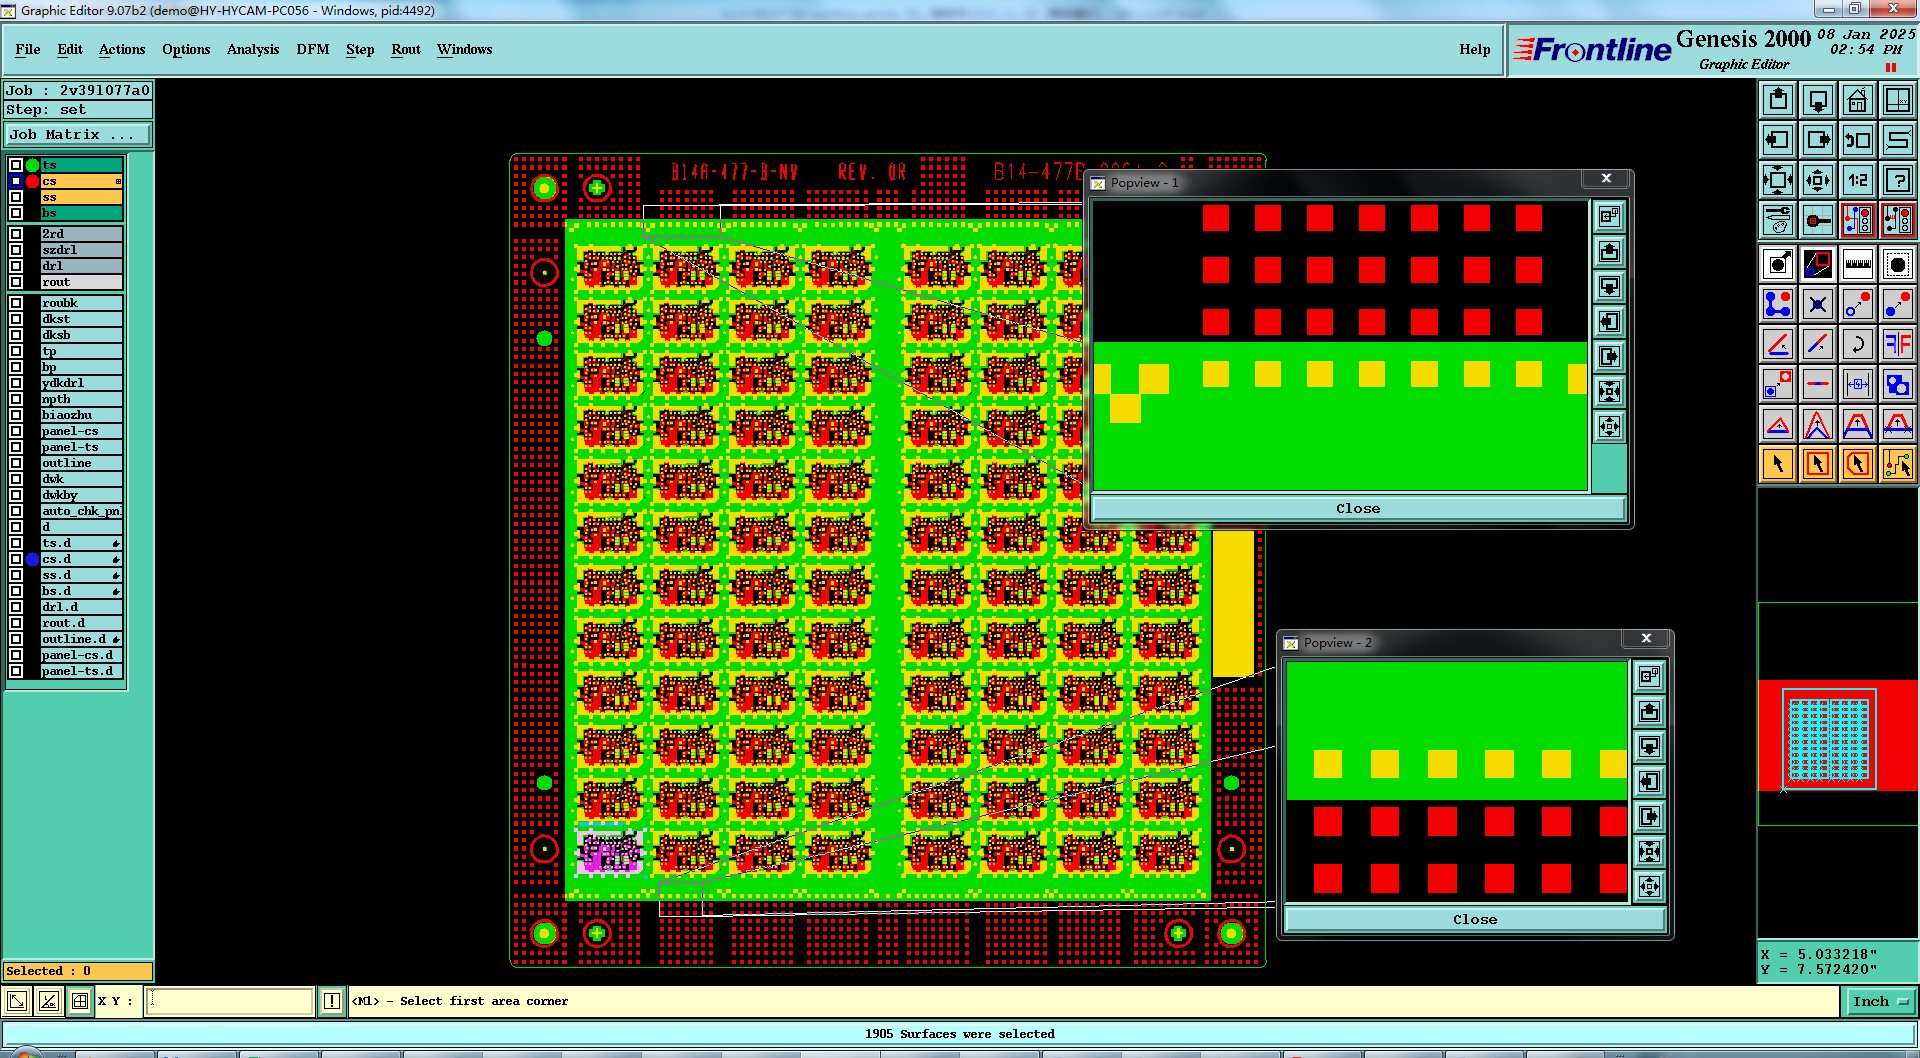Screen dimensions: 1920x1058
Task: Select the panel-ts.d layer row
Action: (x=81, y=671)
